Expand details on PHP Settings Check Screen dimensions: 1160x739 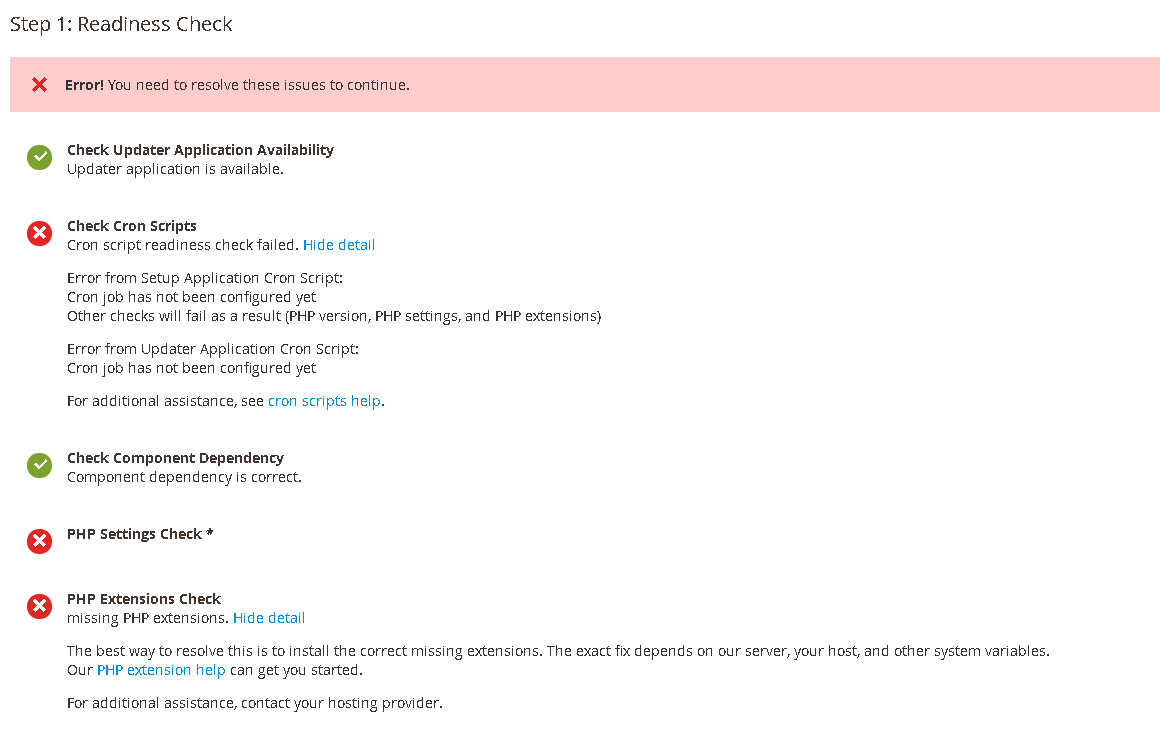coord(140,533)
